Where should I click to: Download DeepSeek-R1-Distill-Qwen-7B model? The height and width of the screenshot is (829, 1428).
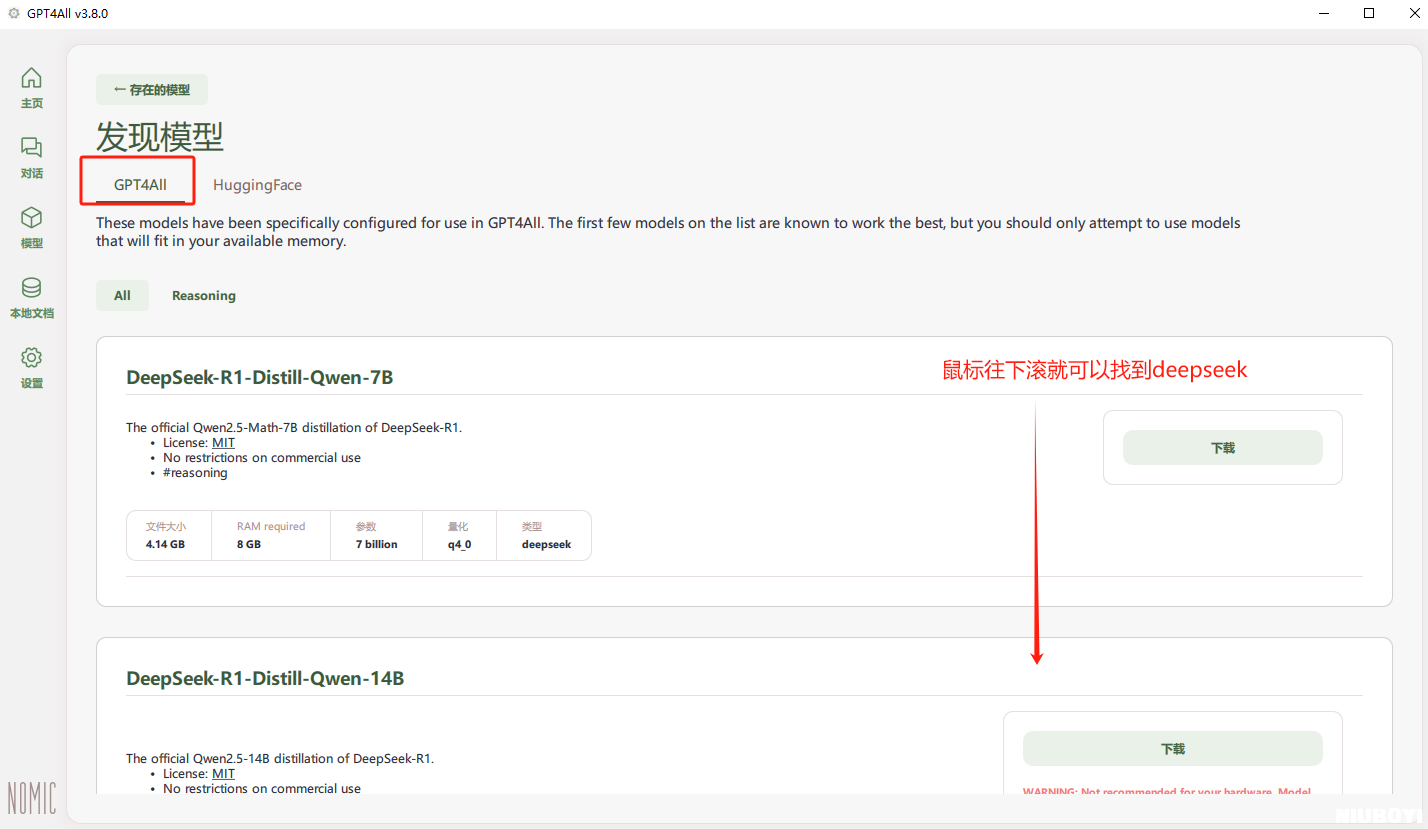click(x=1223, y=447)
